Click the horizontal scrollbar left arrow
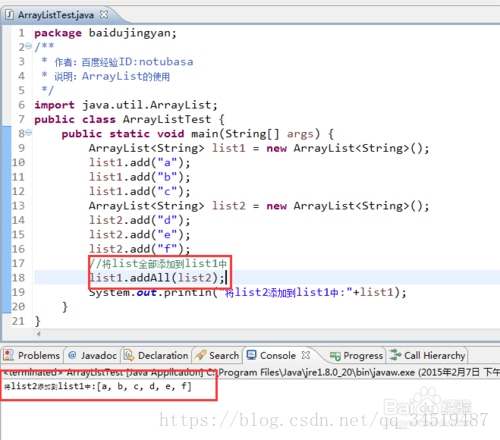This screenshot has width=500, height=440. [x=39, y=334]
